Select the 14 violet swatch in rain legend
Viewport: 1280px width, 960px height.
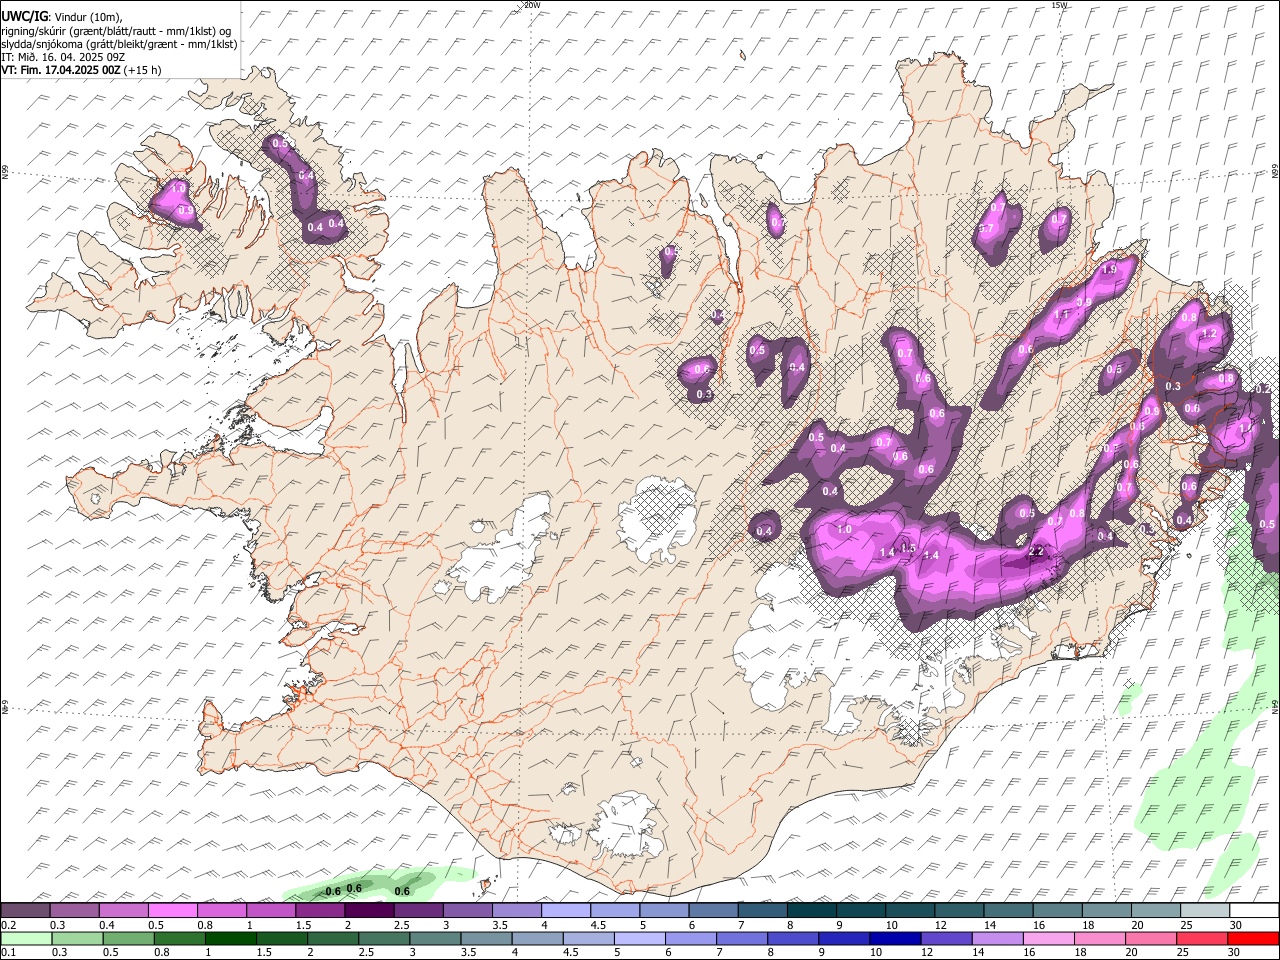(x=997, y=938)
